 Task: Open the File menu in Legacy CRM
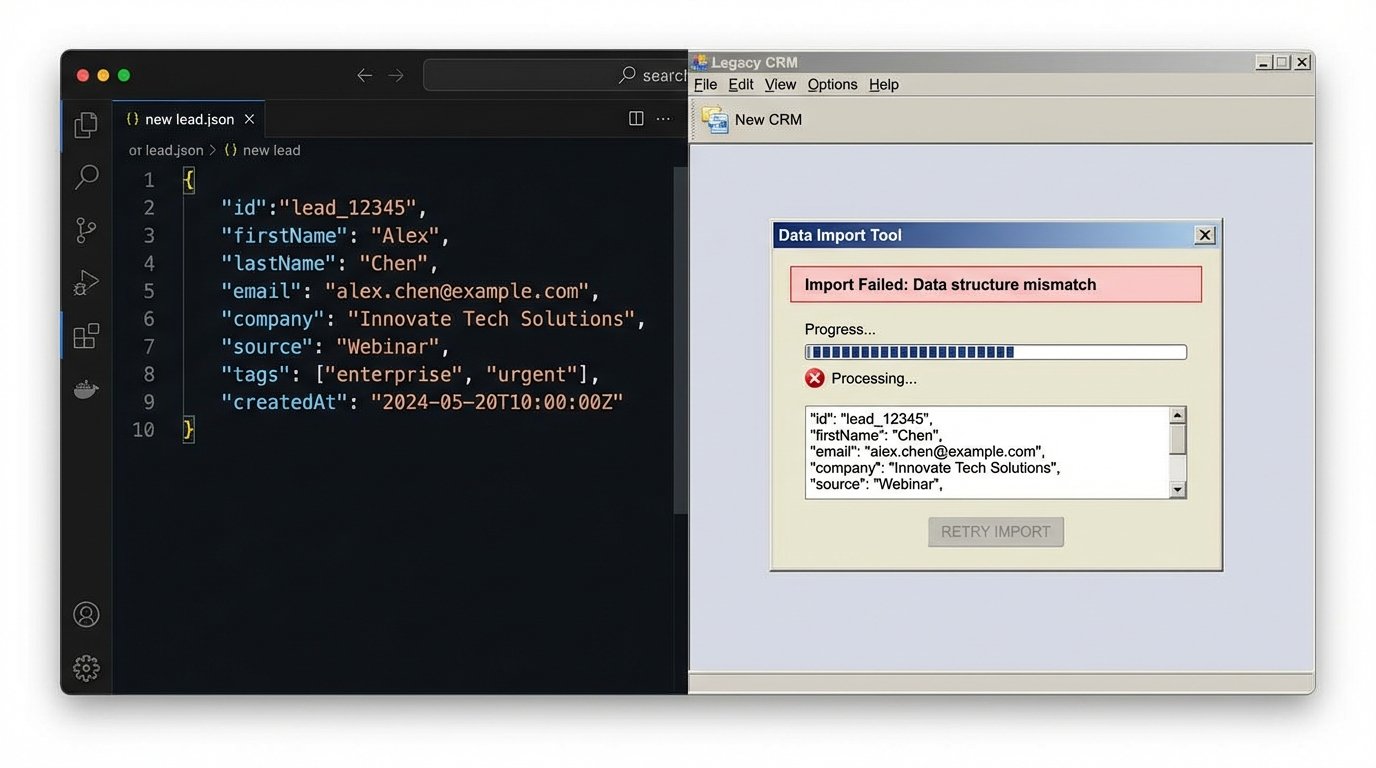click(705, 85)
